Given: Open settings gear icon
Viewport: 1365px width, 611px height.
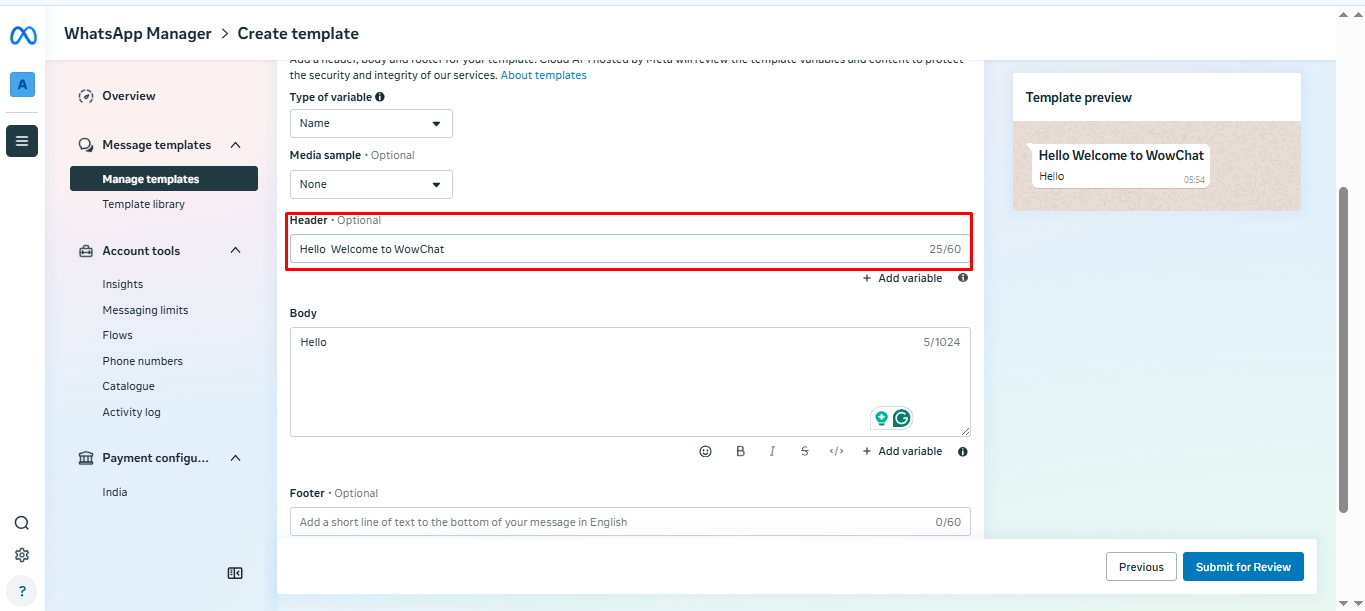Looking at the screenshot, I should coord(22,555).
